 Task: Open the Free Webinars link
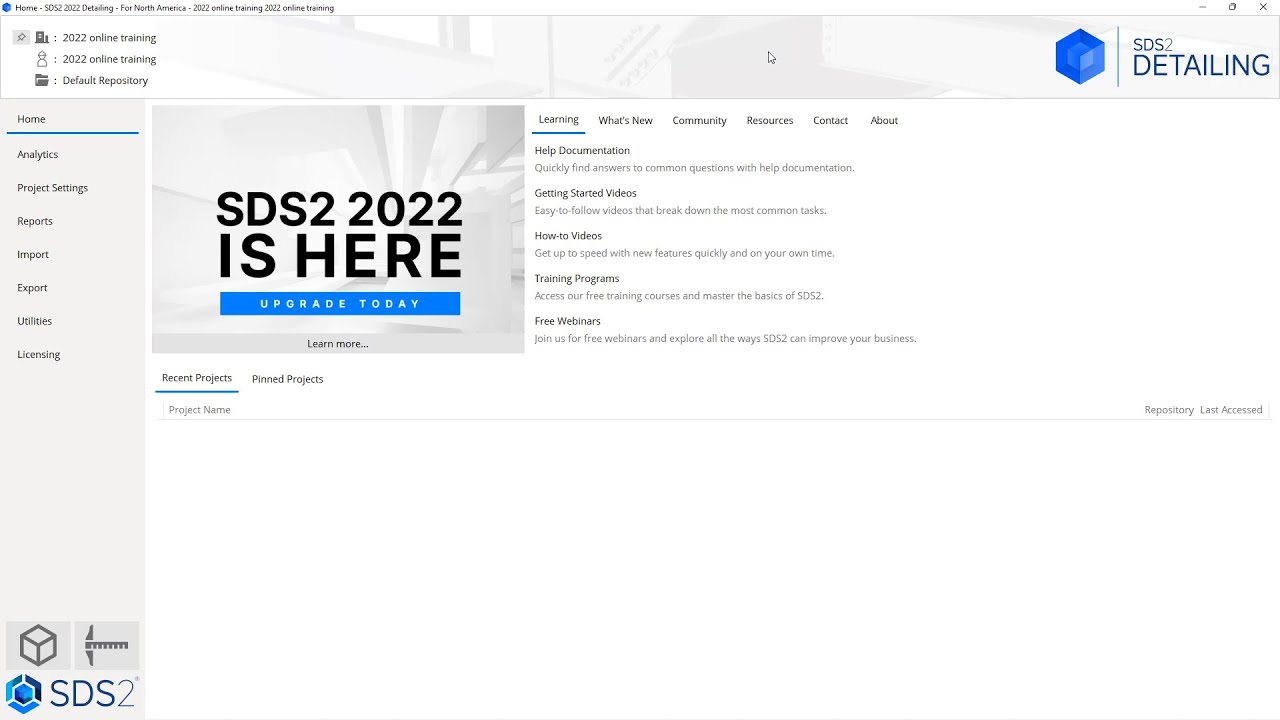coord(567,321)
